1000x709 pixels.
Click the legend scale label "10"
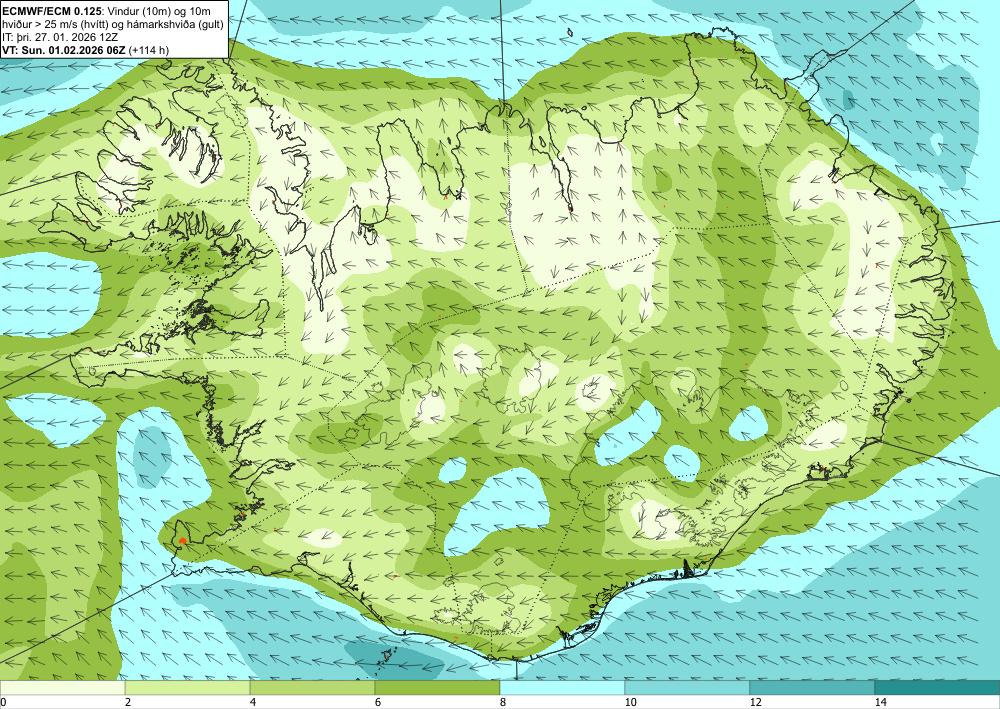coord(630,702)
